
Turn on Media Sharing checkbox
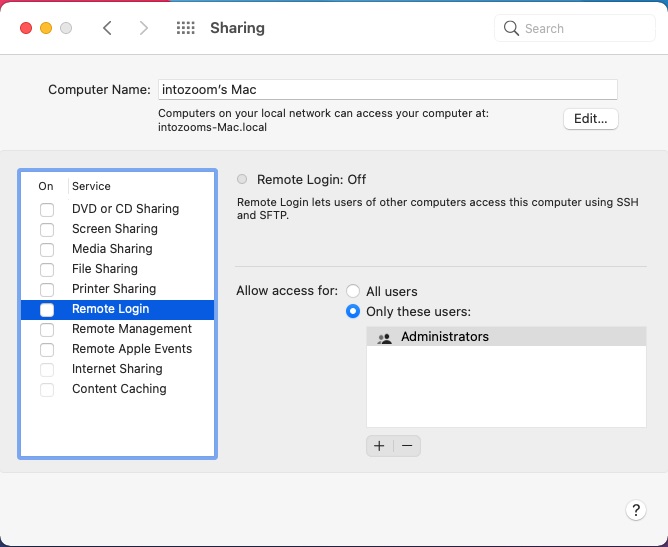47,250
